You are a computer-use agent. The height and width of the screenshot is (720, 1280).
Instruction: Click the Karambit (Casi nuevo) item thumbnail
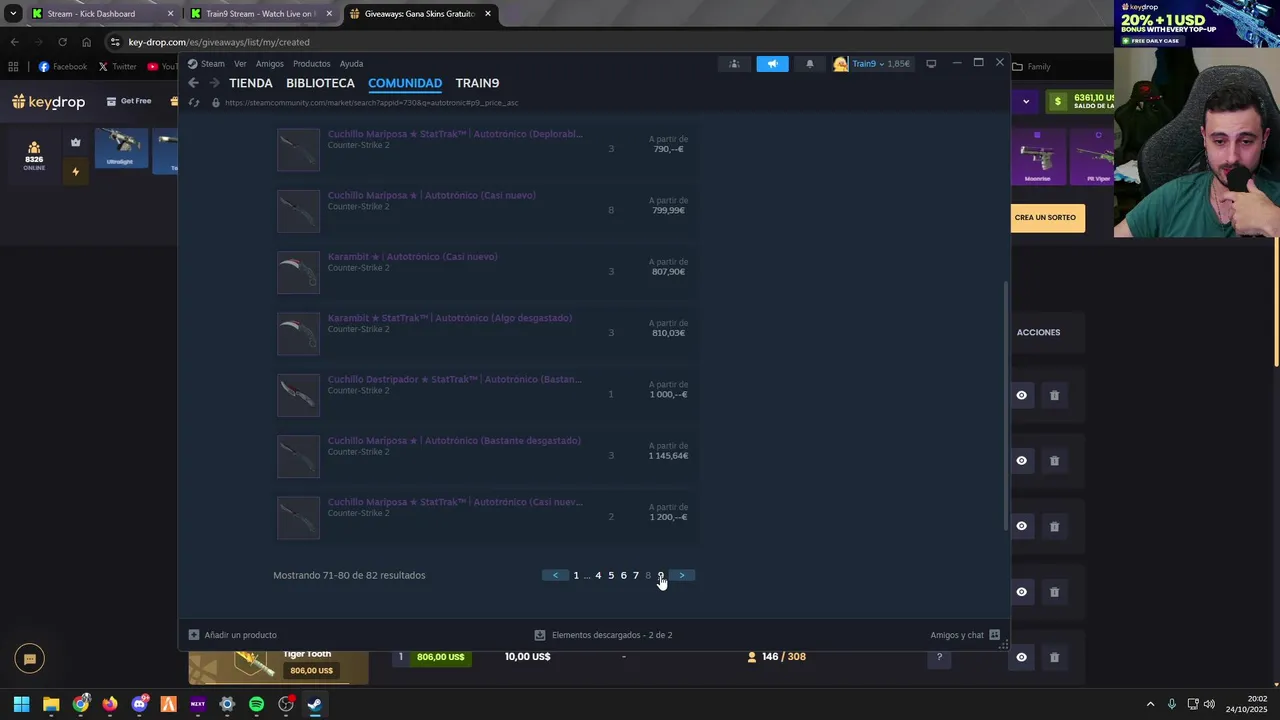[298, 272]
